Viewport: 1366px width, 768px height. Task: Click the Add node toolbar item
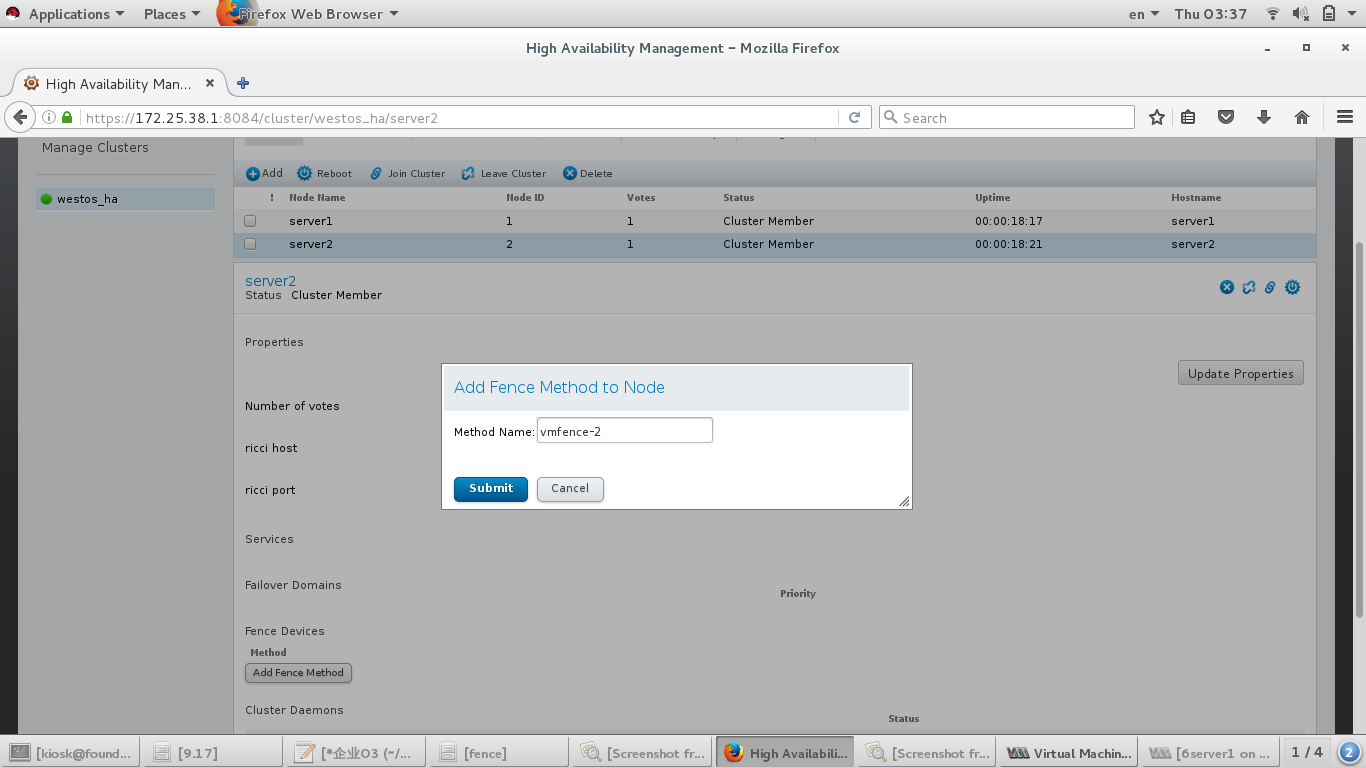265,173
